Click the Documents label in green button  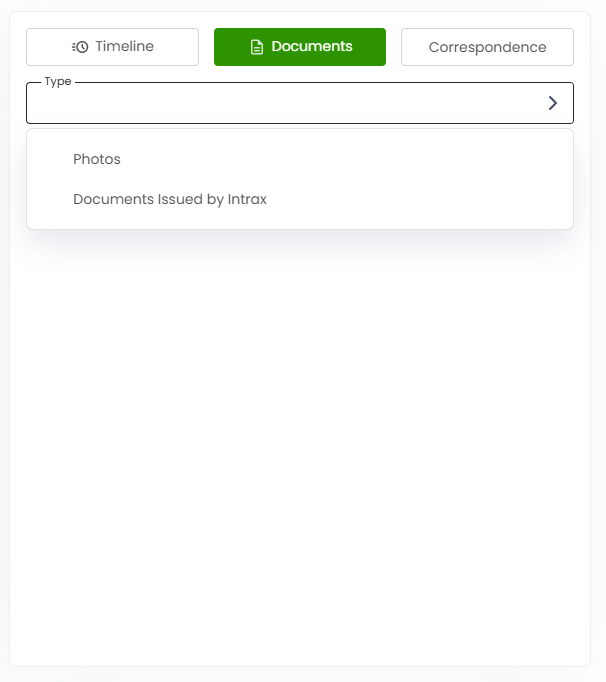tap(312, 46)
